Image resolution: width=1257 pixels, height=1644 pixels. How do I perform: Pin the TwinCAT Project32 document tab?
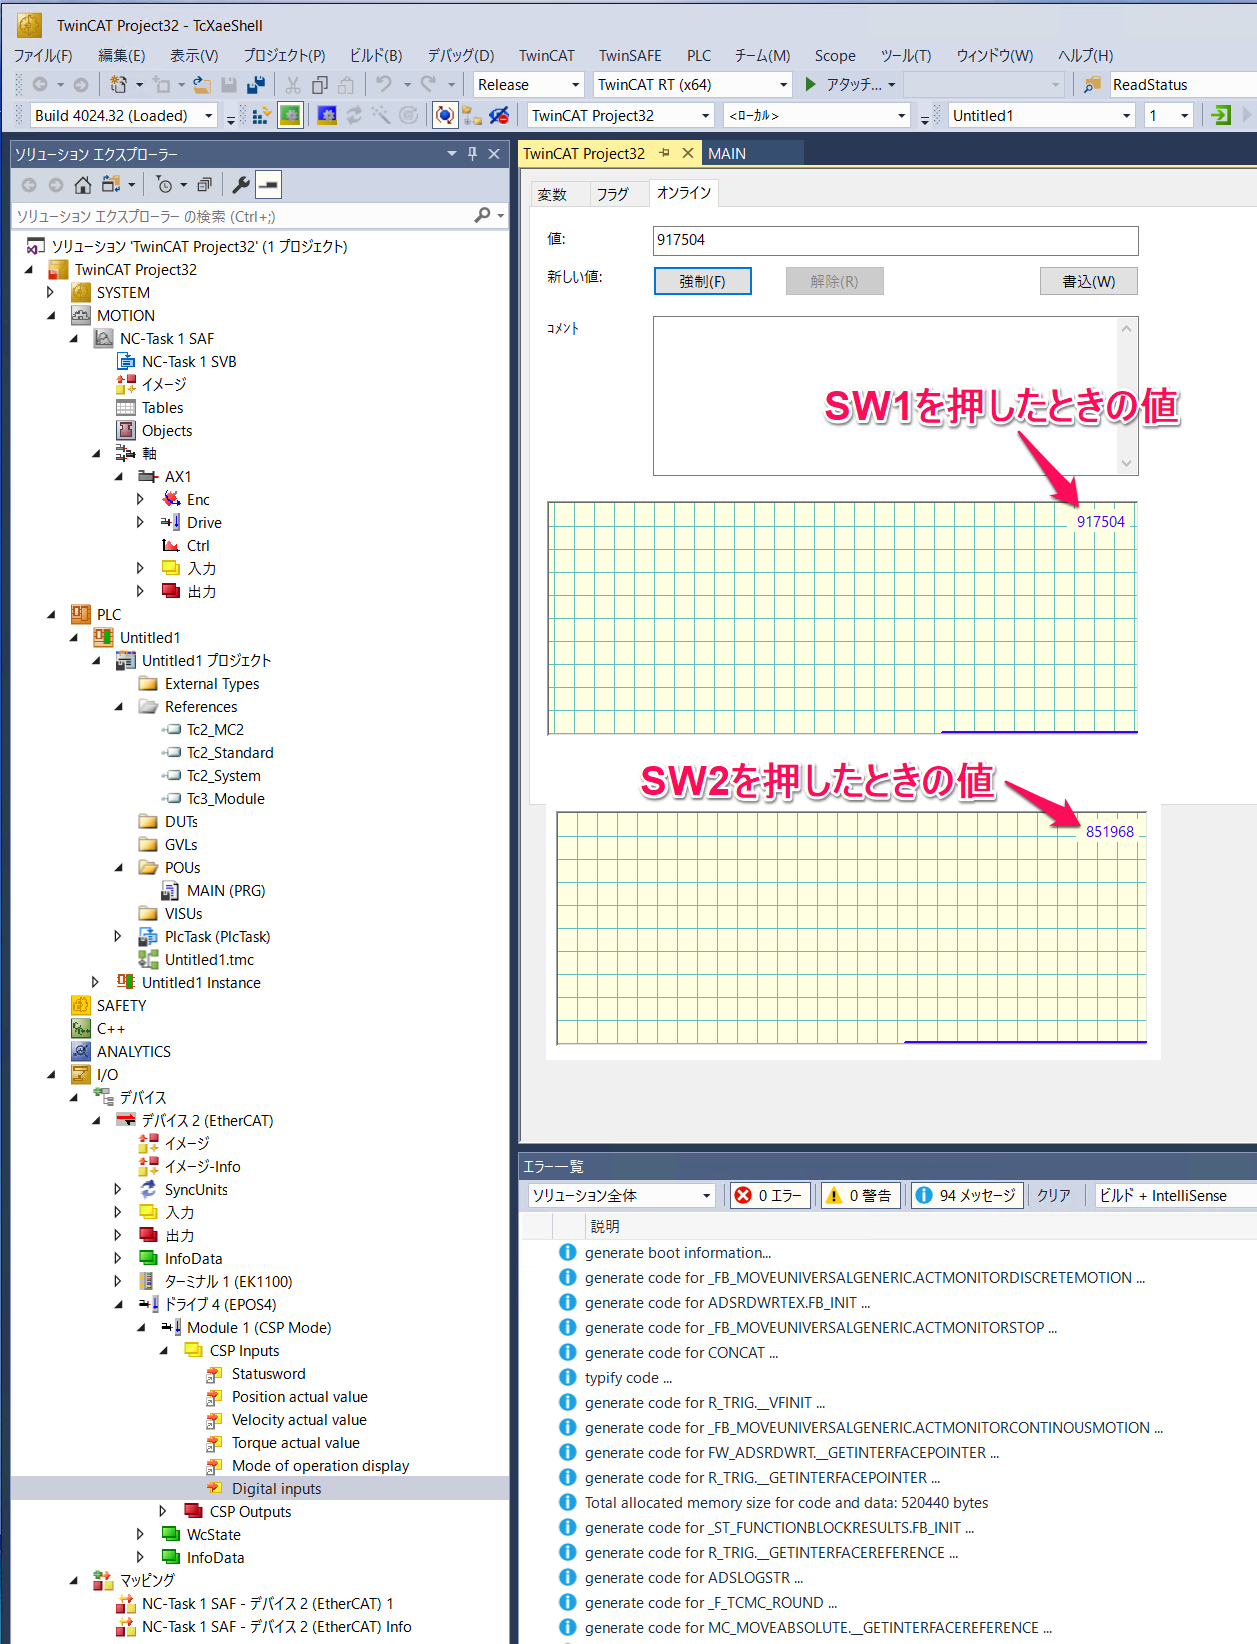[664, 153]
